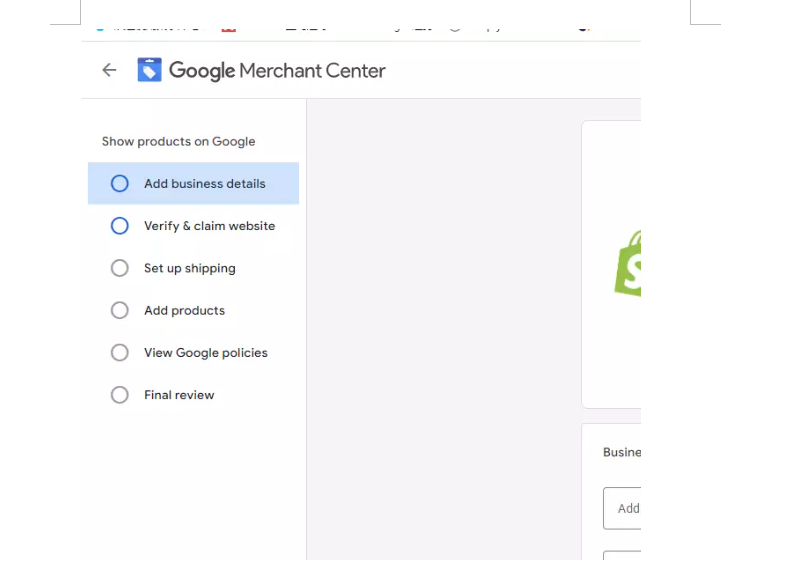The width and height of the screenshot is (795, 586).
Task: Go to the Final review step
Action: [193, 395]
